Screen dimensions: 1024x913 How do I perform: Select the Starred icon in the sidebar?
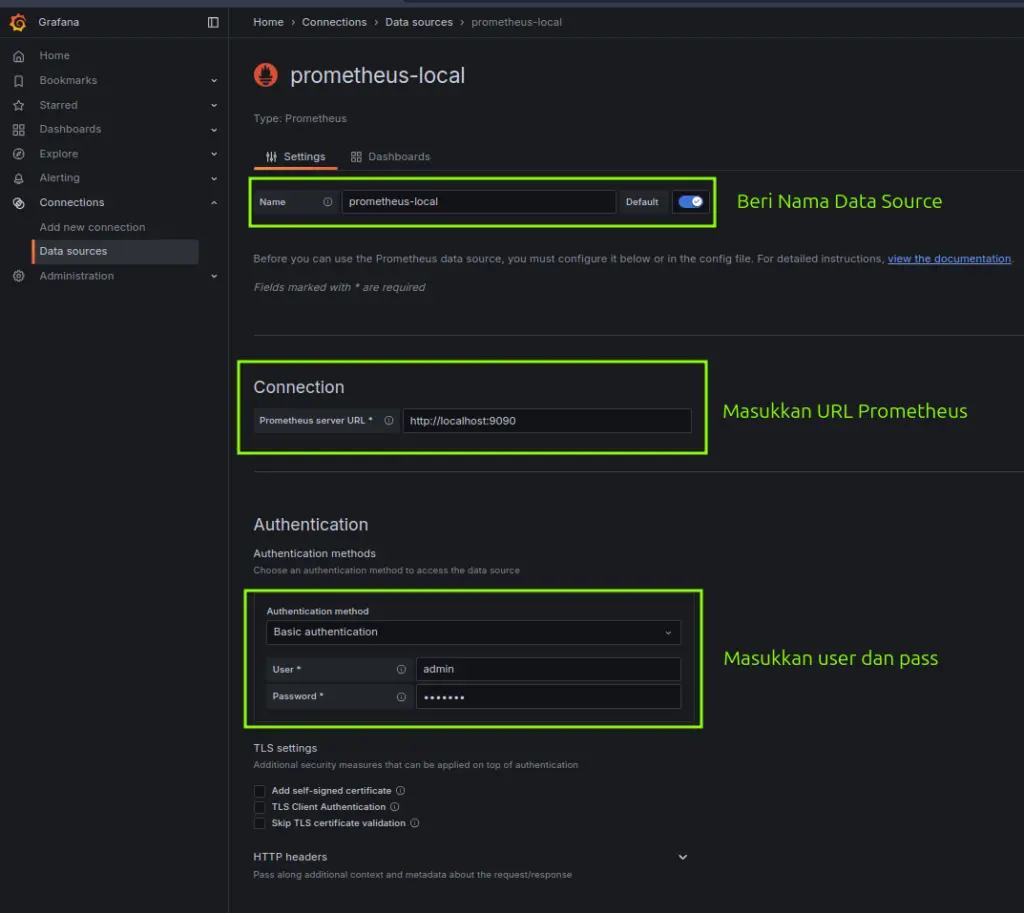[21, 104]
